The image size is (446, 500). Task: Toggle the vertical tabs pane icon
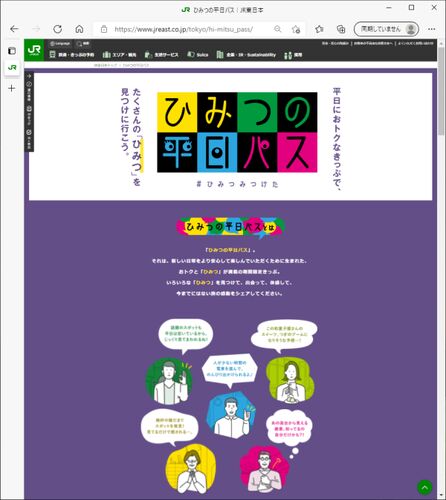12,51
